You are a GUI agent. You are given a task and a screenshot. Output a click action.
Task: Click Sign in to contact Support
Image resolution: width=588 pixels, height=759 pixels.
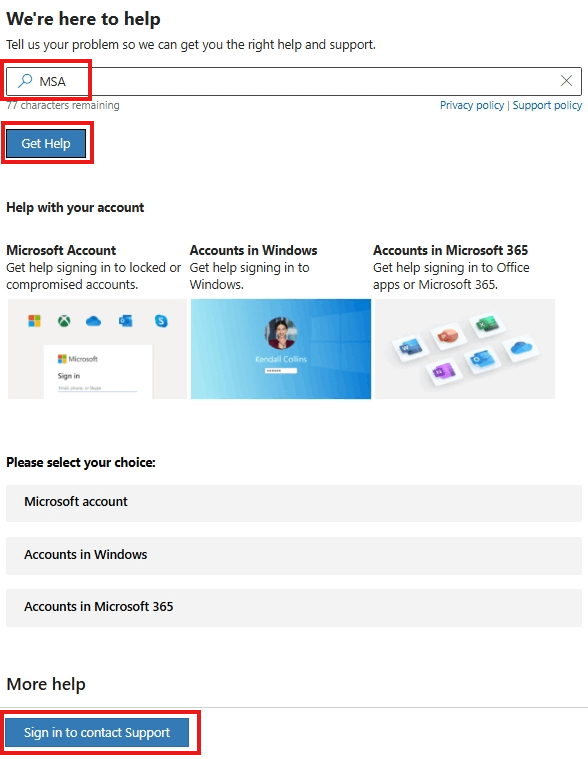tap(97, 732)
